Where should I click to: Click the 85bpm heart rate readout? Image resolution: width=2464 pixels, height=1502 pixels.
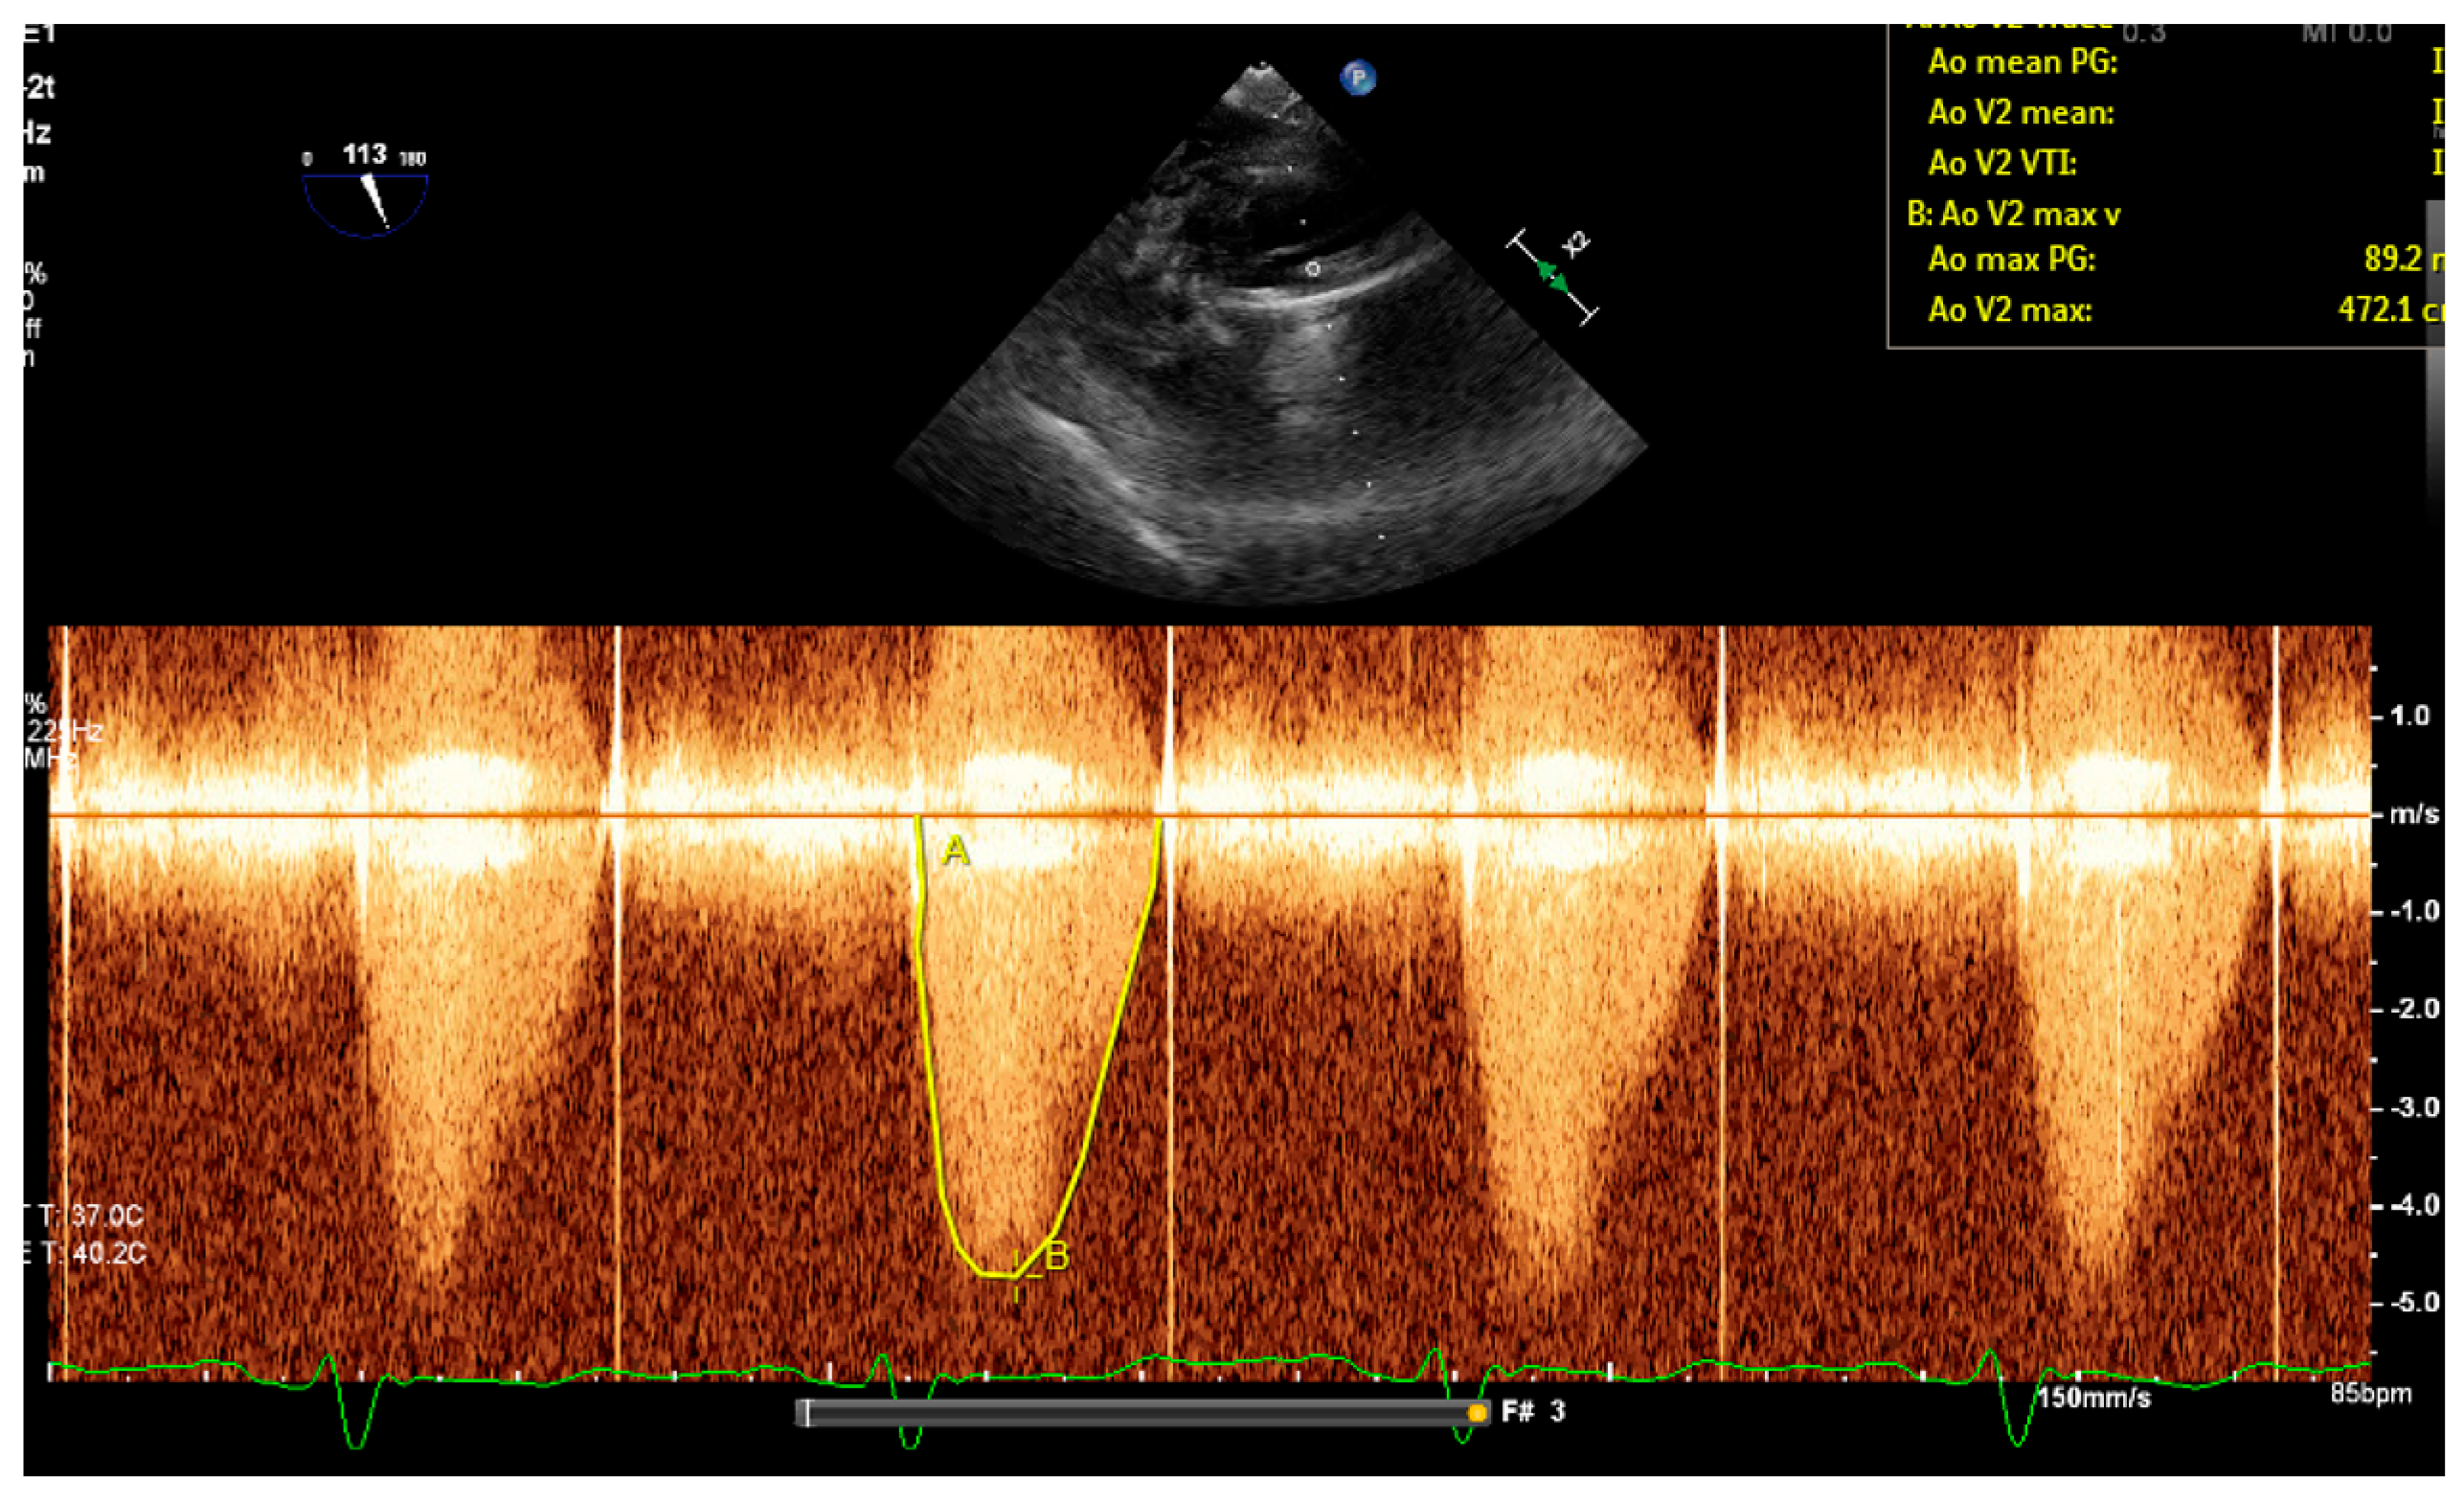(2370, 1393)
